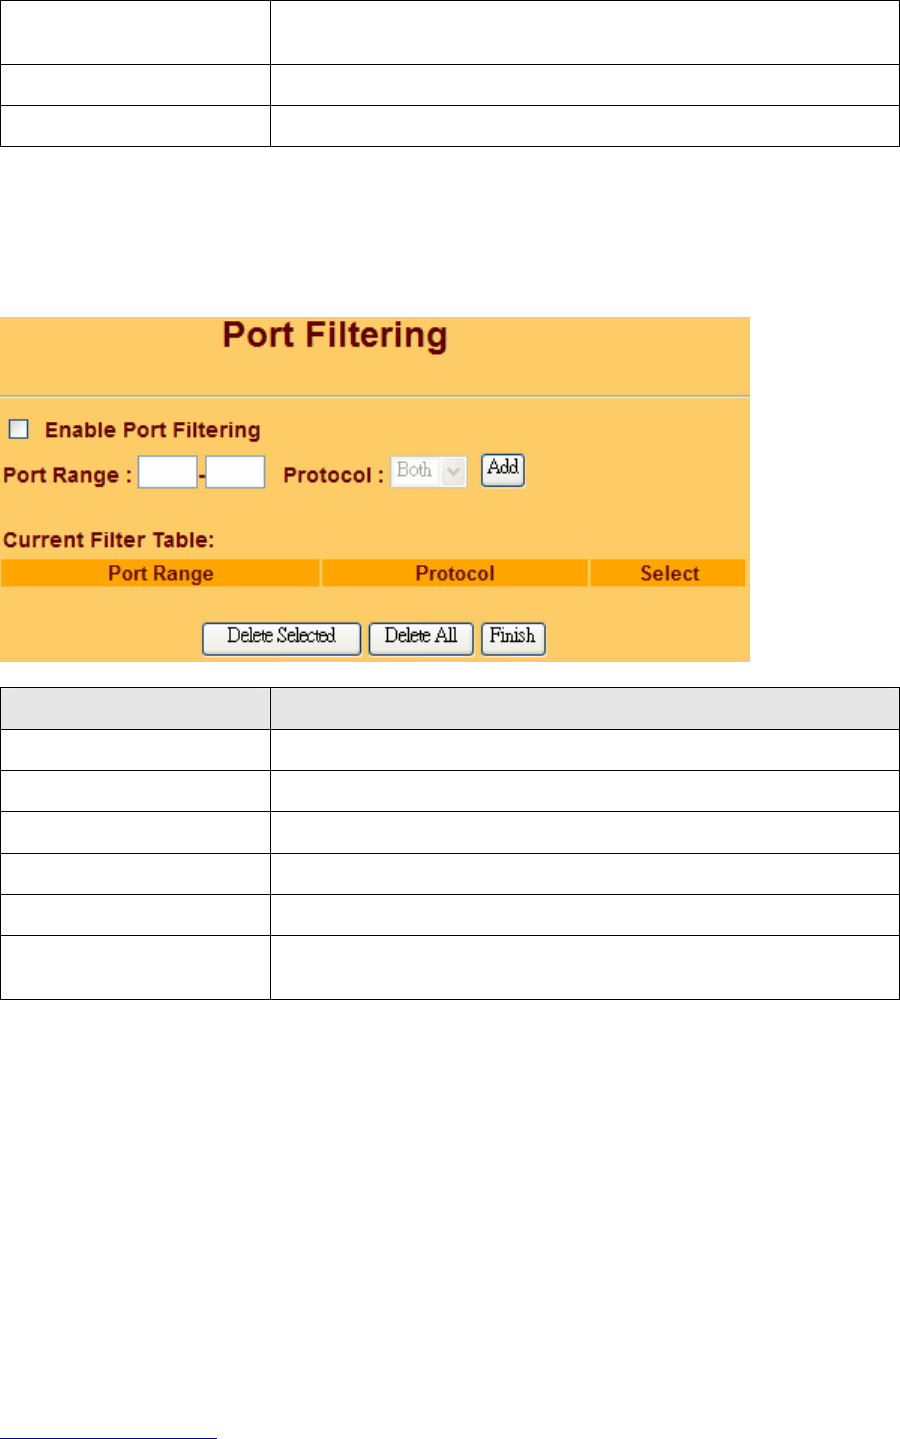Click the 'Port Range :' field label

click(x=68, y=475)
